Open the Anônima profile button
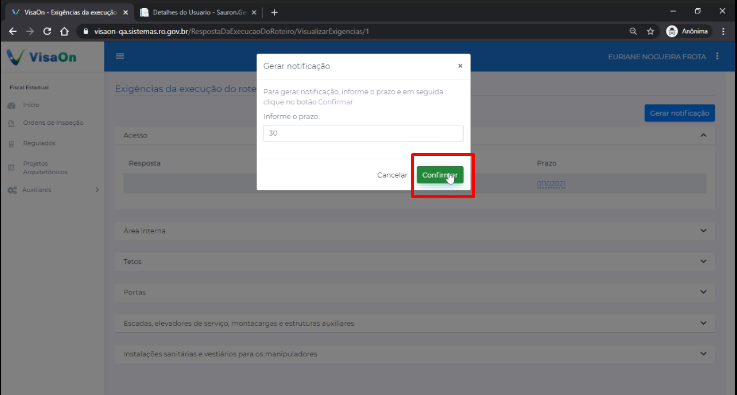 tap(688, 32)
